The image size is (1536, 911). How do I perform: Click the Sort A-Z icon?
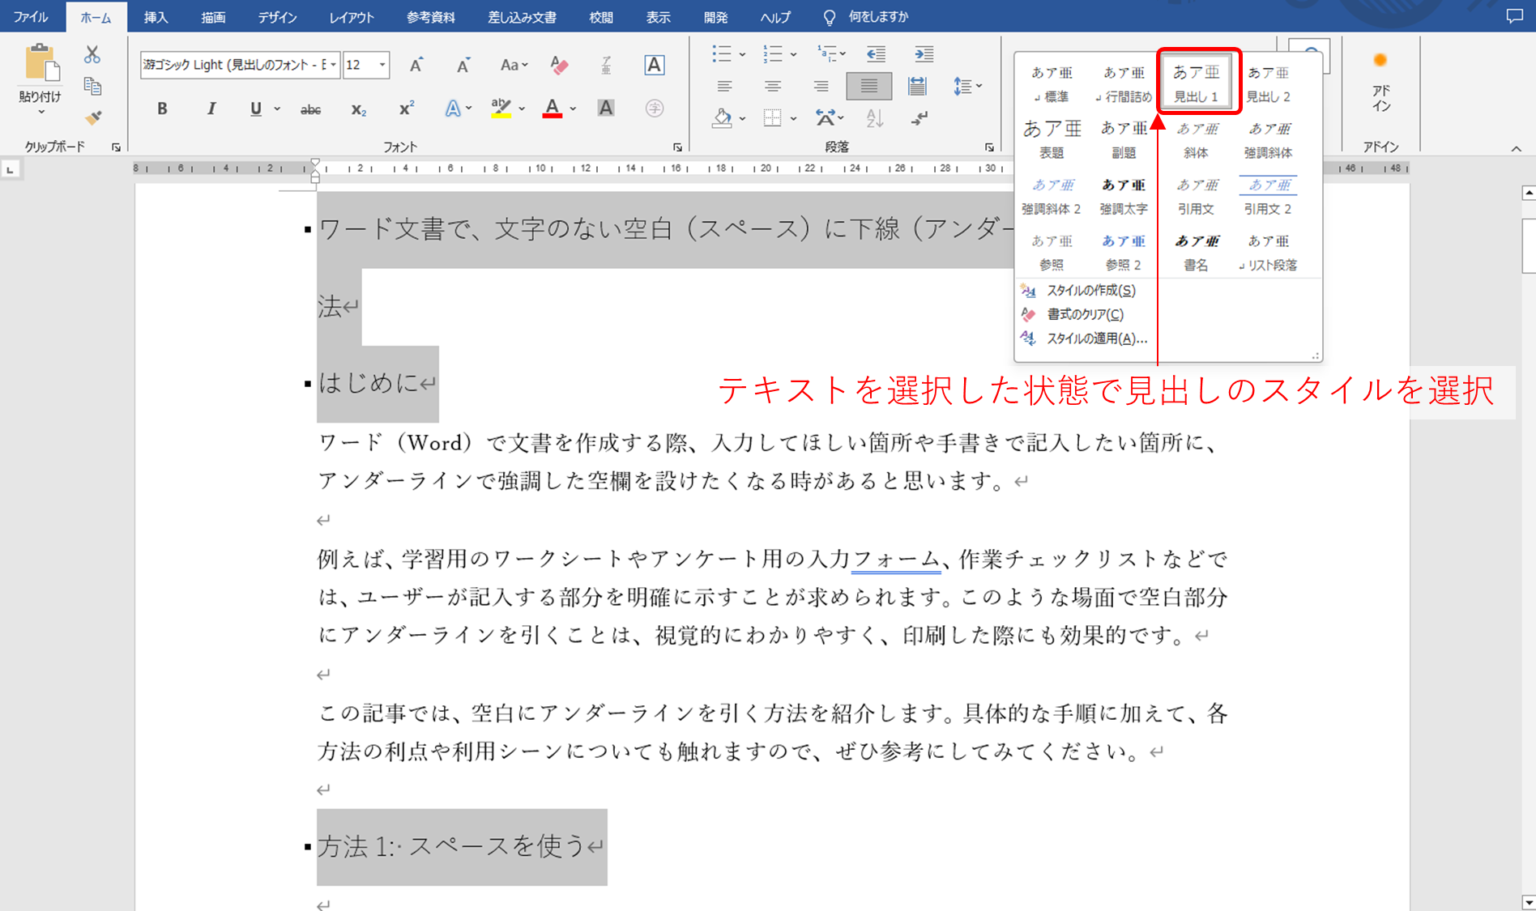tap(875, 118)
